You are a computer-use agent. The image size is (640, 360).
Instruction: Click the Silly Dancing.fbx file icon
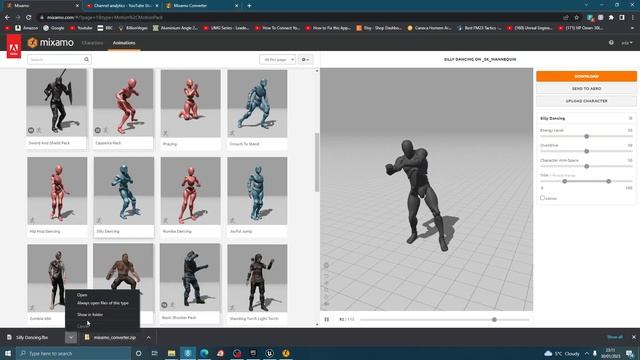coord(9,338)
